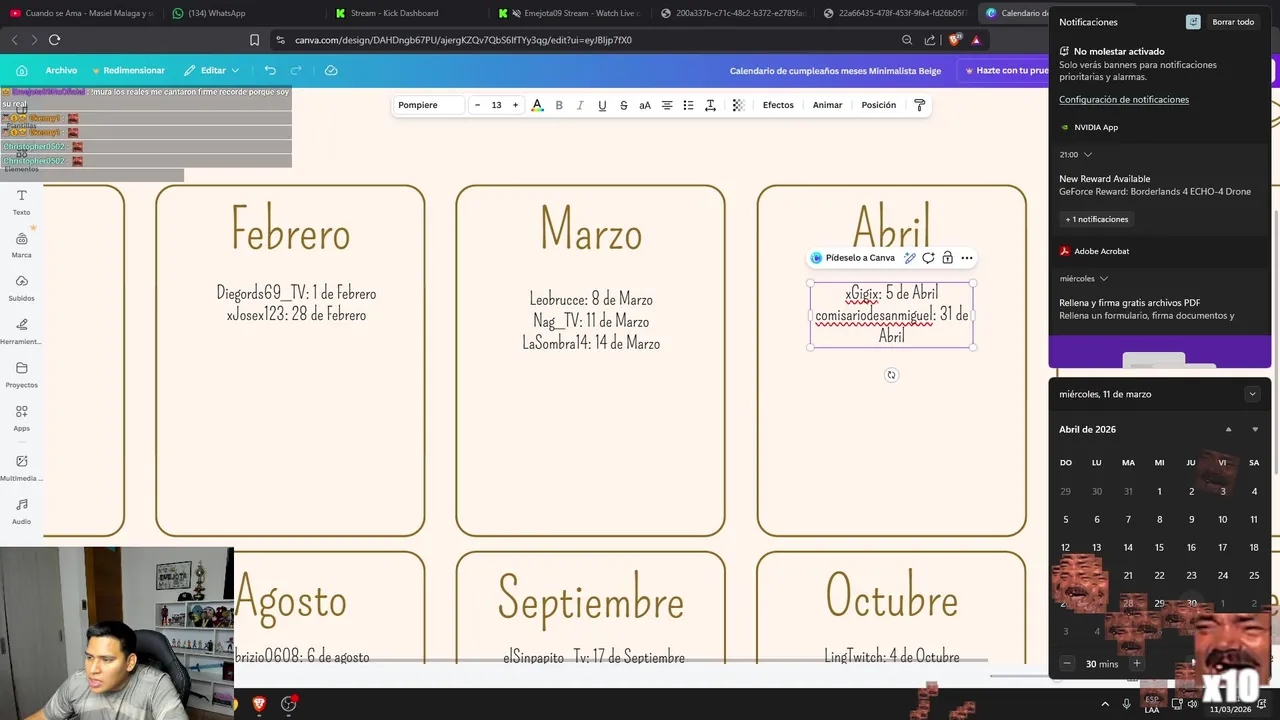Open the Audio sidebar panel
The width and height of the screenshot is (1280, 720).
tap(21, 511)
